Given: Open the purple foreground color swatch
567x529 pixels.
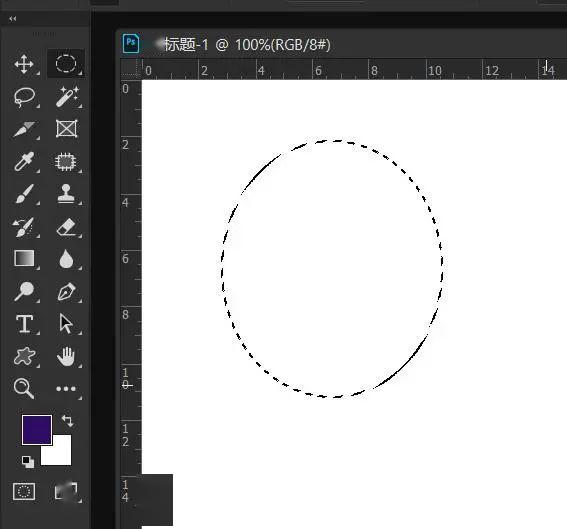Looking at the screenshot, I should coord(37,430).
